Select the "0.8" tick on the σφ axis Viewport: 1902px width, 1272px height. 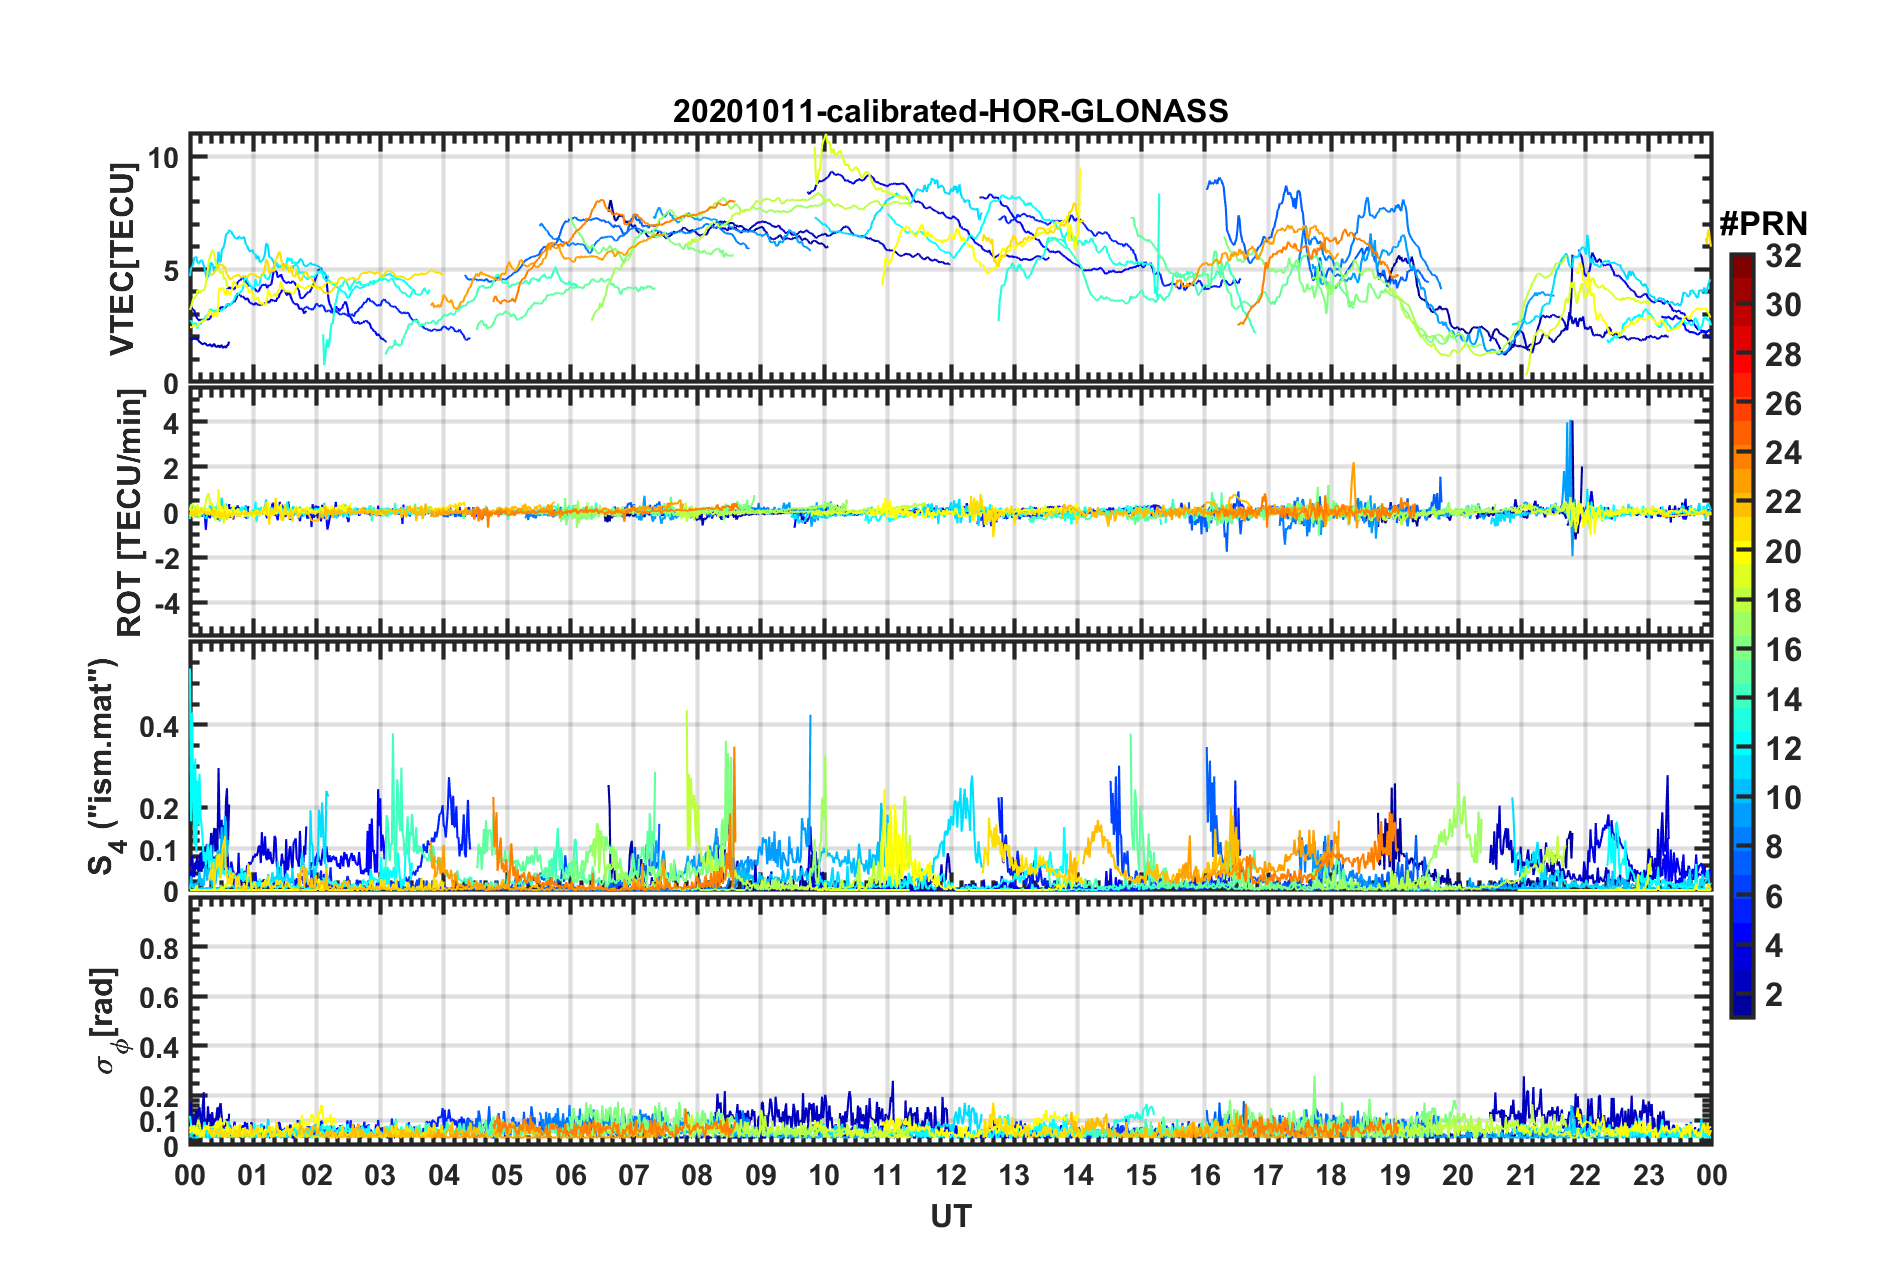point(160,948)
